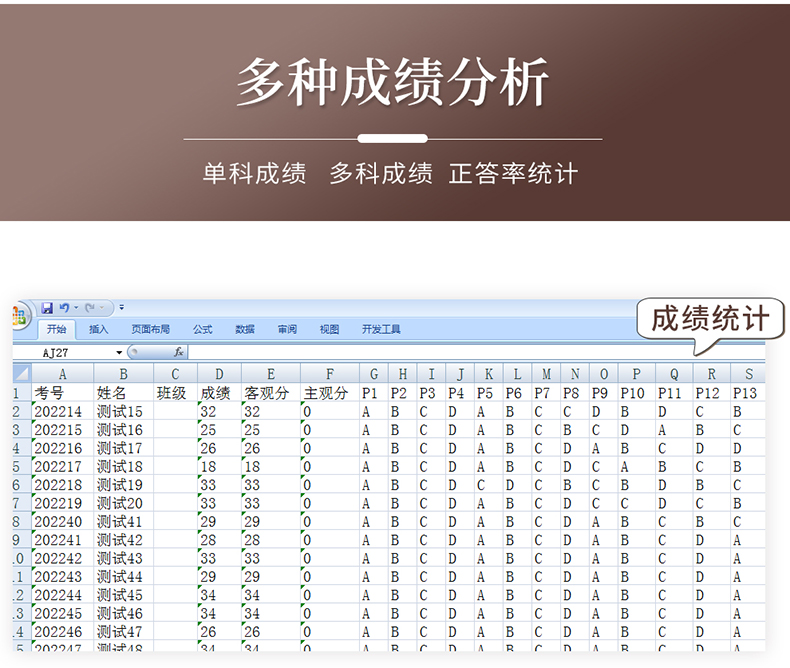
Task: Select the row 5 header
Action: tap(20, 466)
